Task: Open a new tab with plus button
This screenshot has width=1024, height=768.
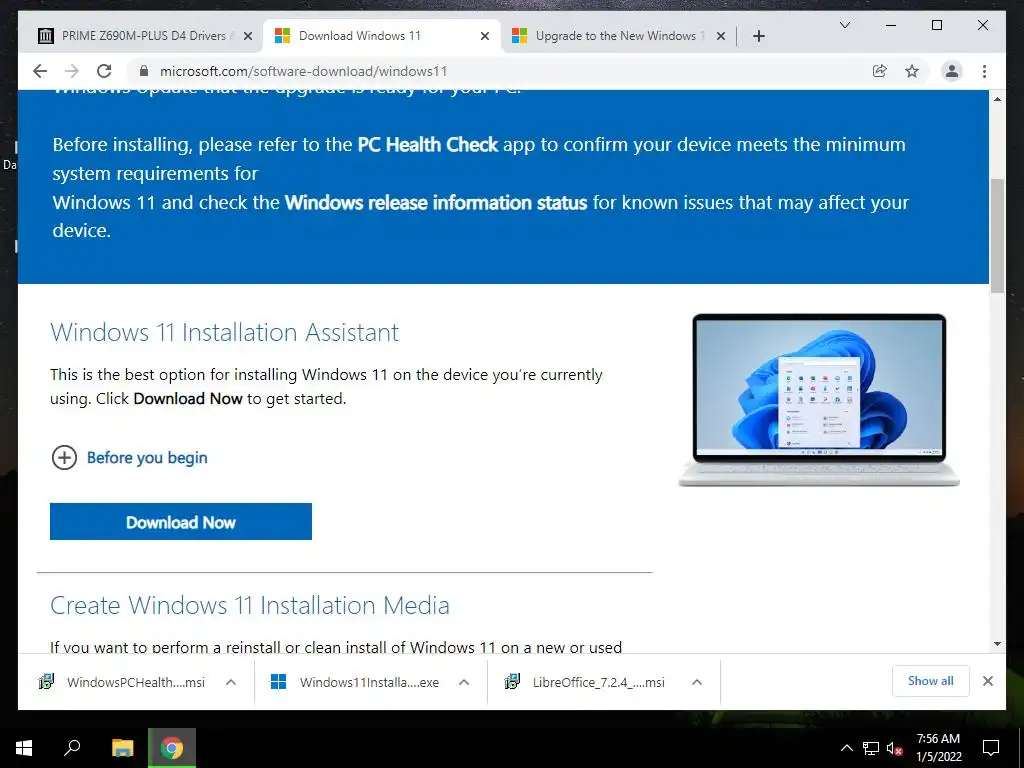Action: tap(759, 36)
